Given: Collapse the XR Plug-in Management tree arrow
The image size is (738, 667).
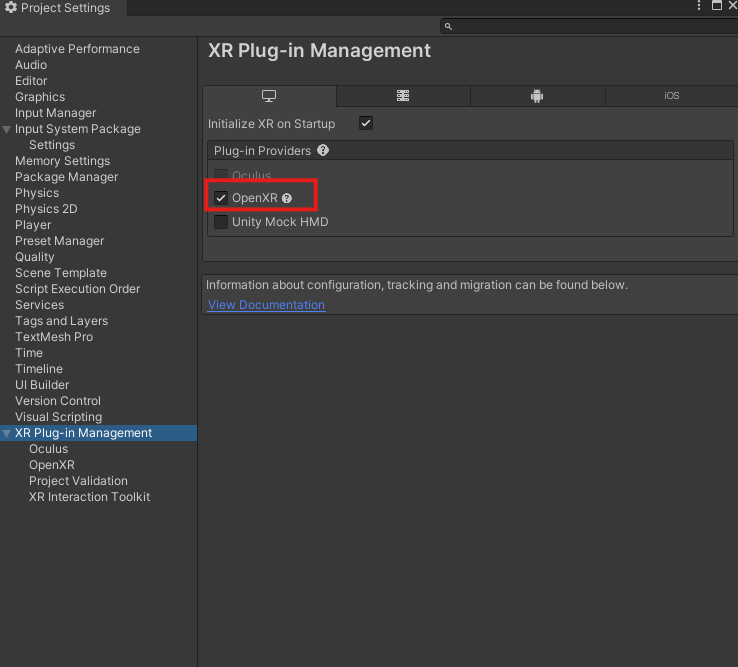Looking at the screenshot, I should (7, 433).
